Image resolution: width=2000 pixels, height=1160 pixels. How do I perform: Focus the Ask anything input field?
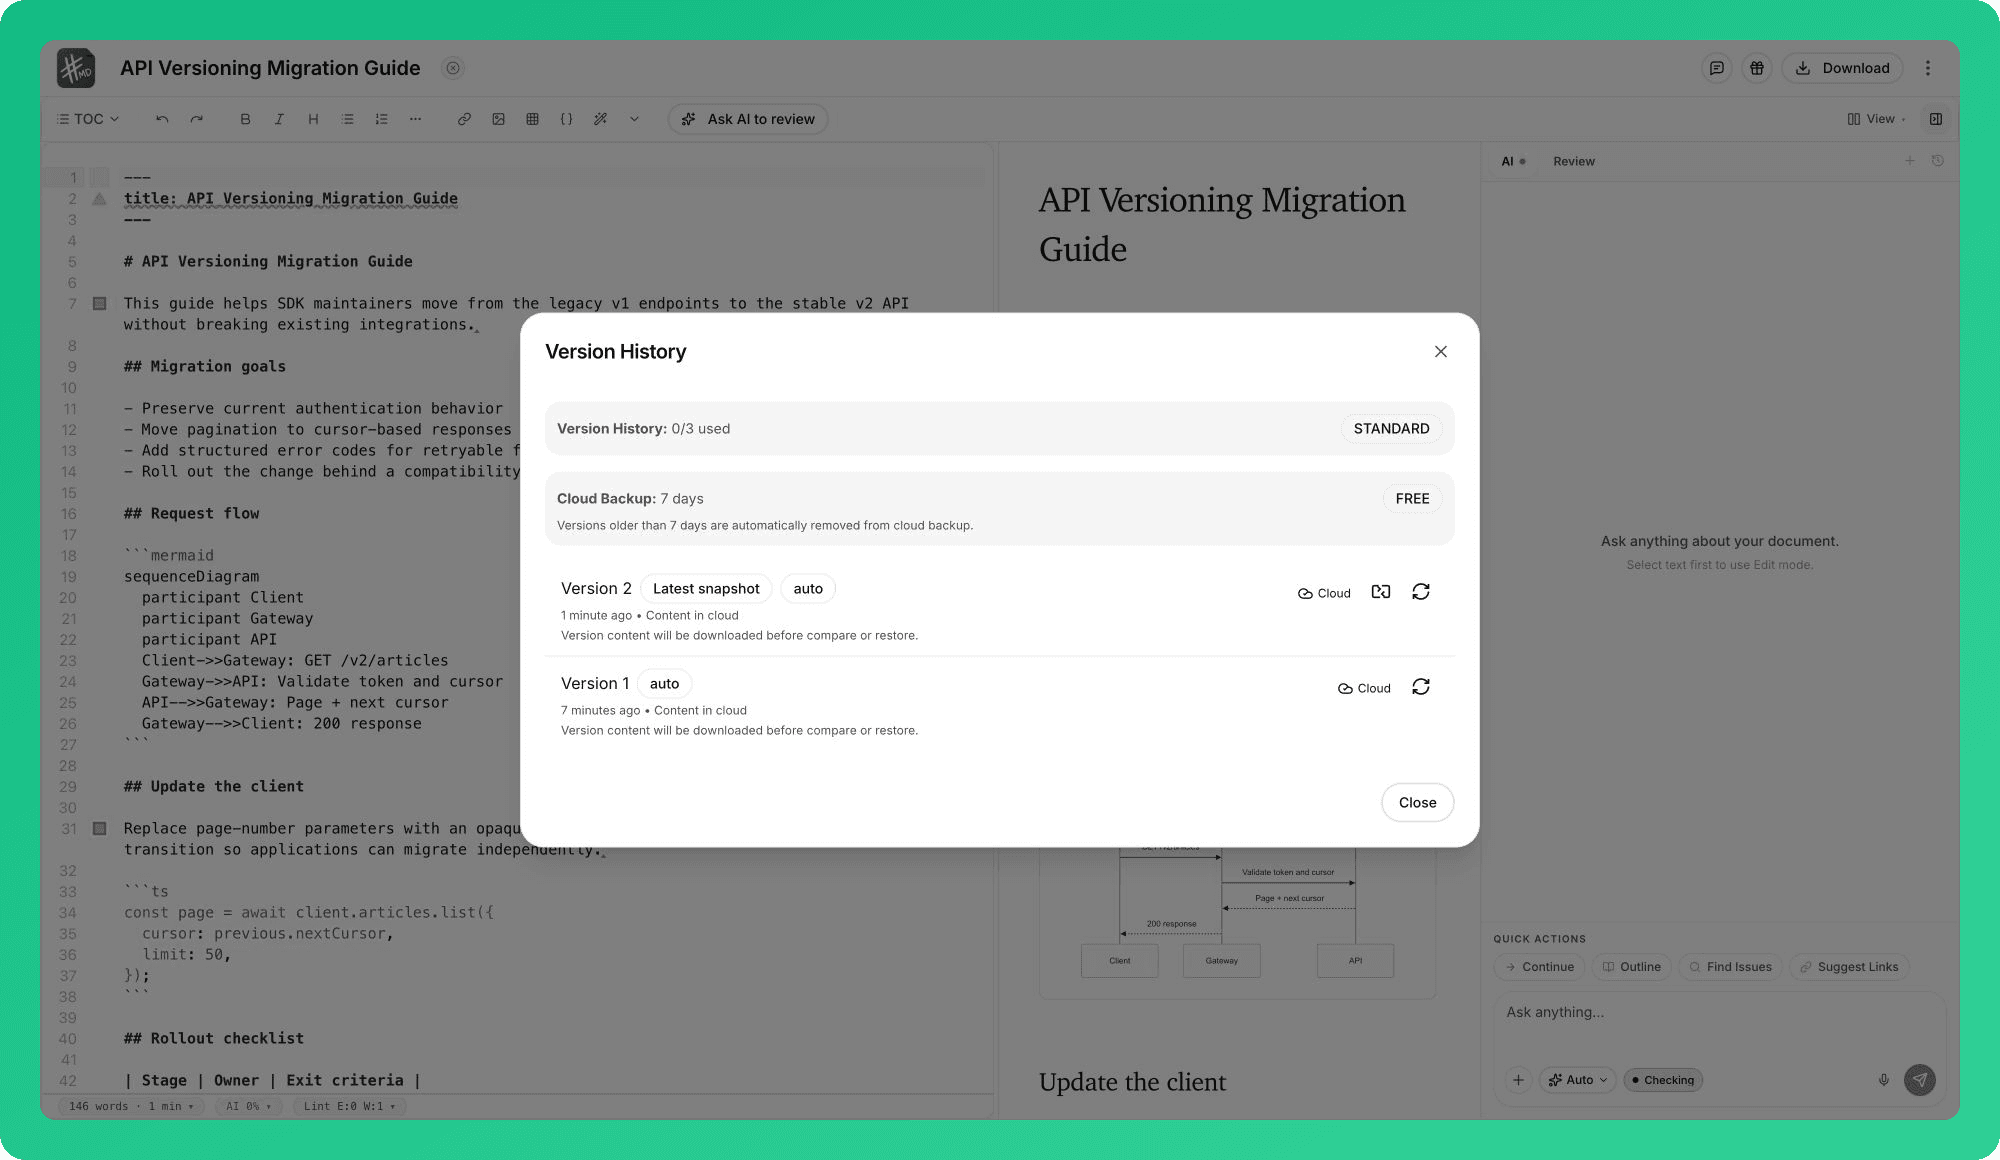(1719, 1012)
